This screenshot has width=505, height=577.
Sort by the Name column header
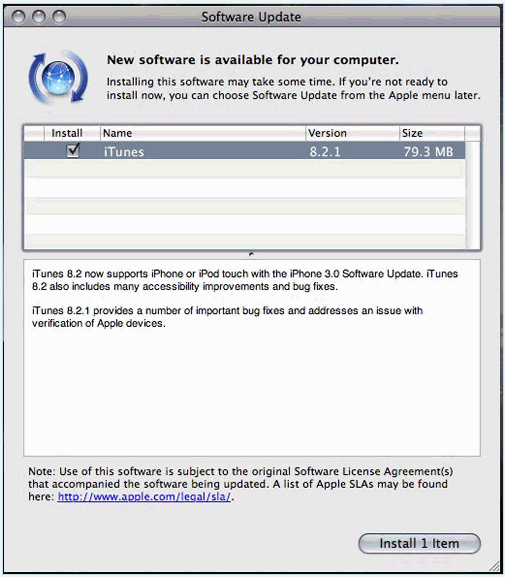202,133
